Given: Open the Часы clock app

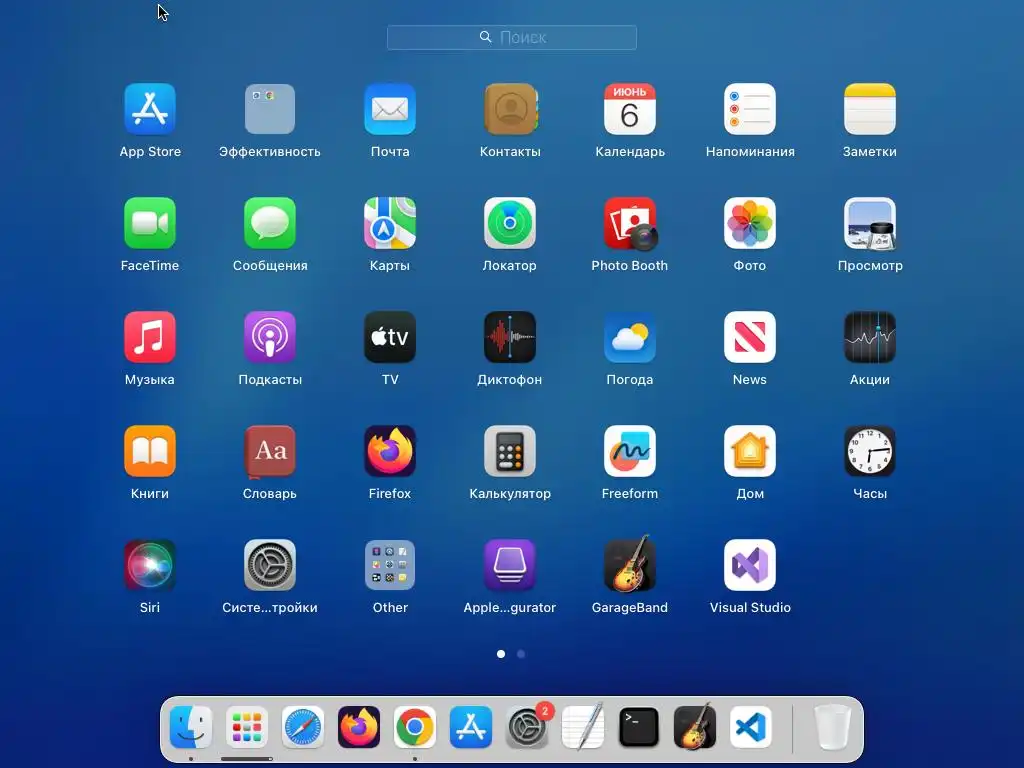Looking at the screenshot, I should click(870, 451).
